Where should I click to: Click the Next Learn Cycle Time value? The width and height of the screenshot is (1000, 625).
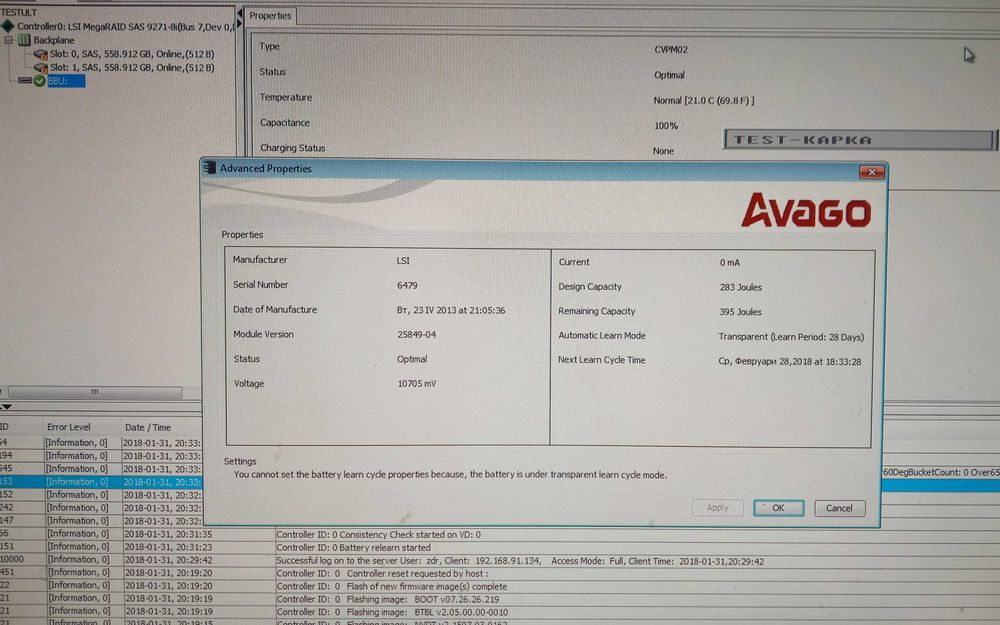790,362
